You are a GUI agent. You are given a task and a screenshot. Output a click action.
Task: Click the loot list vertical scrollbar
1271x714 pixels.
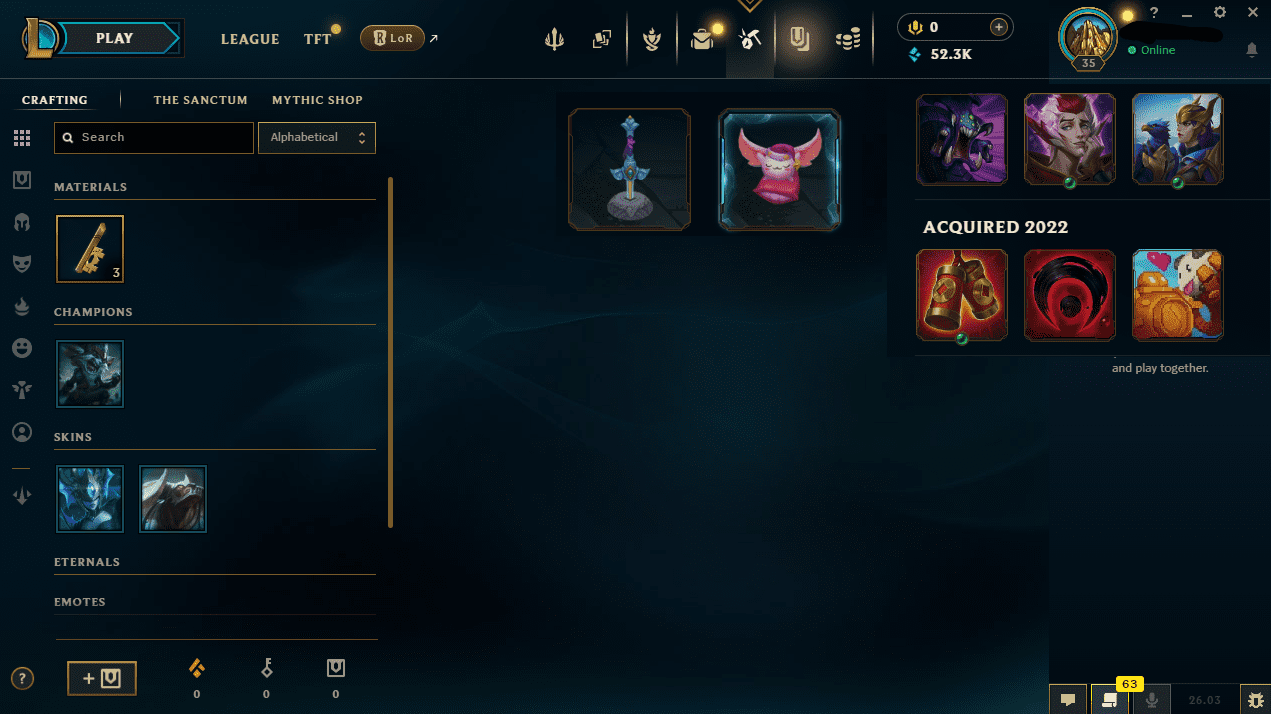coord(390,352)
